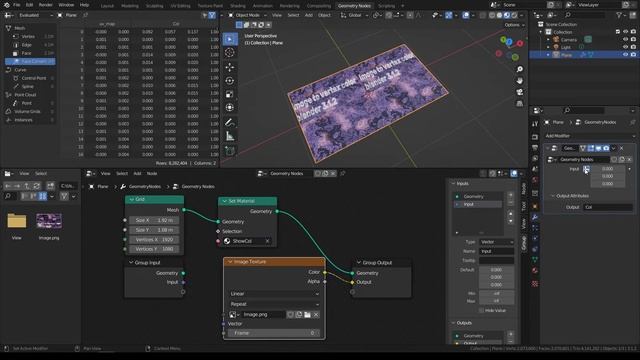This screenshot has width=640, height=360.
Task: Open the viewport Options dropdown
Action: 514,25
